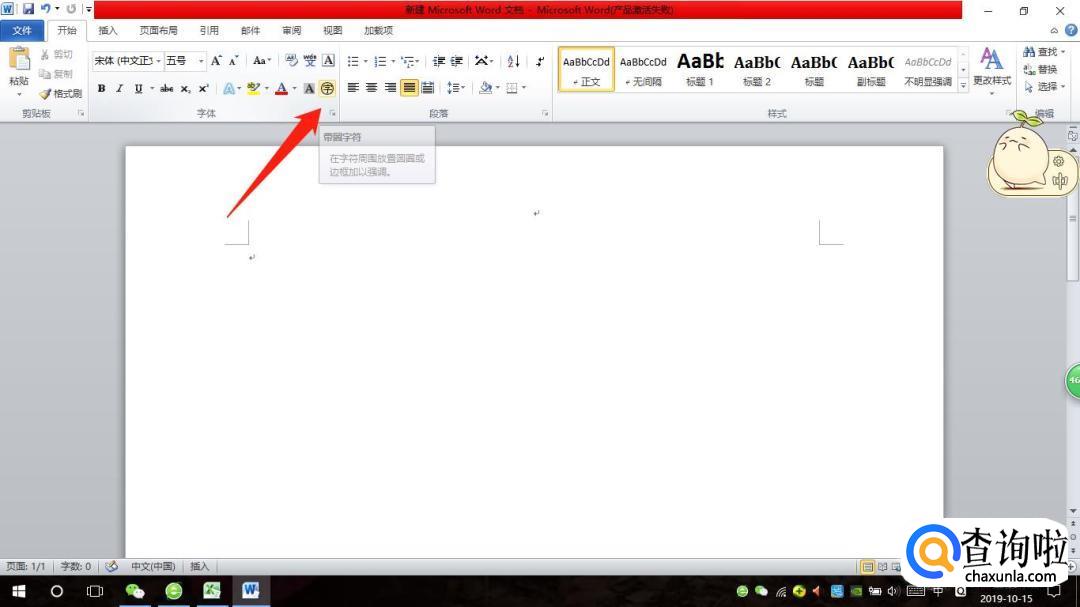1080x607 pixels.
Task: Click the Grow Font icon
Action: point(216,61)
